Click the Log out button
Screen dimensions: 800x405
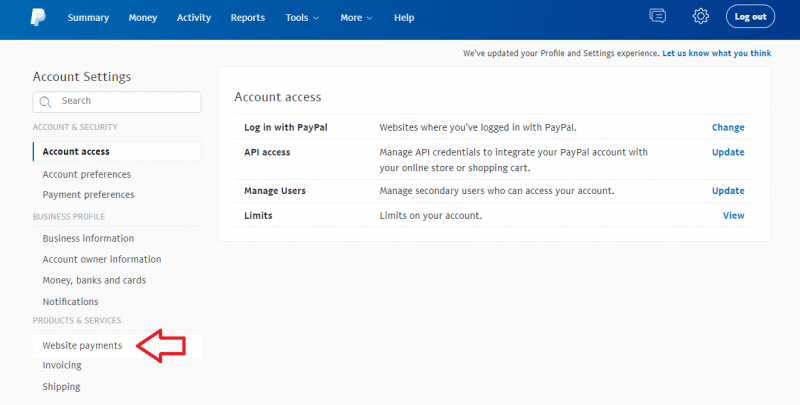click(750, 16)
